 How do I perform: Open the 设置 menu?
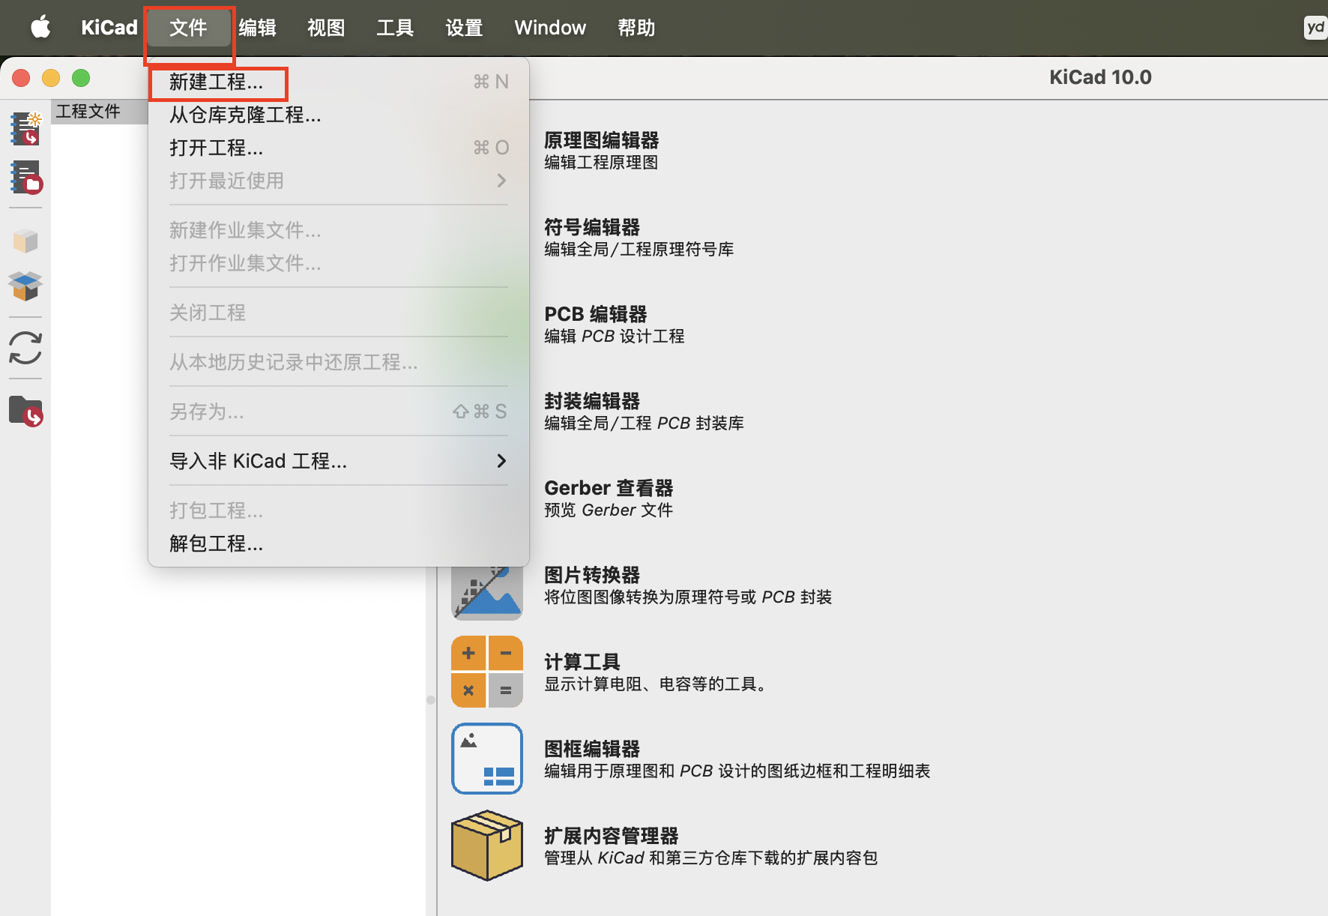coord(464,27)
